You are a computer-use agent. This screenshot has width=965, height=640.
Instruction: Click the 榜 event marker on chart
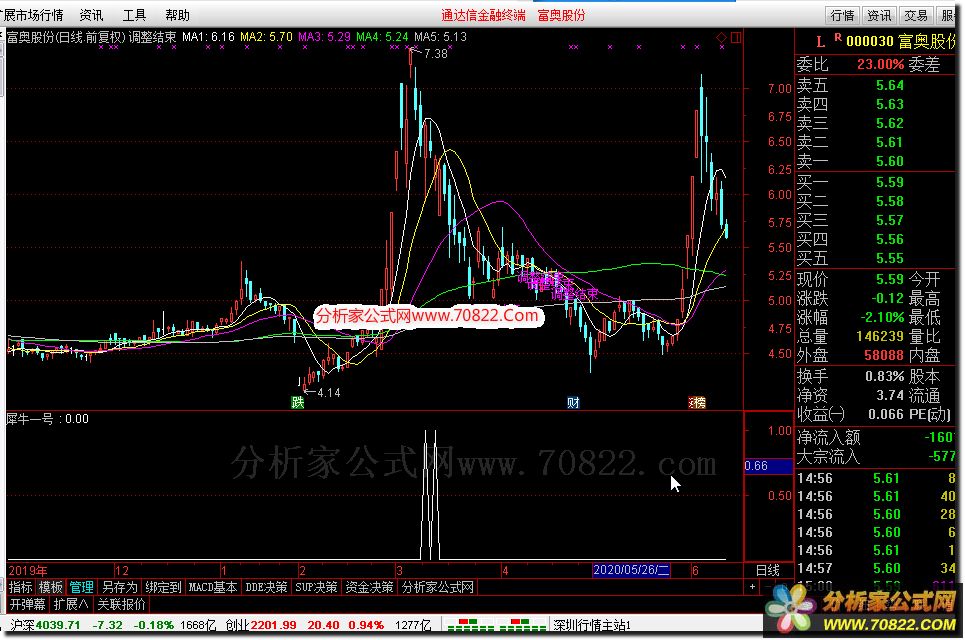tap(697, 402)
